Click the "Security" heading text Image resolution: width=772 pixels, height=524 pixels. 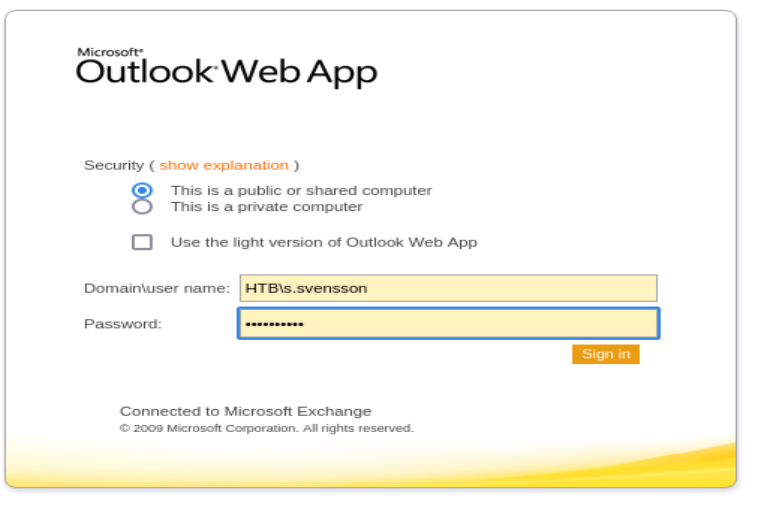pyautogui.click(x=114, y=165)
